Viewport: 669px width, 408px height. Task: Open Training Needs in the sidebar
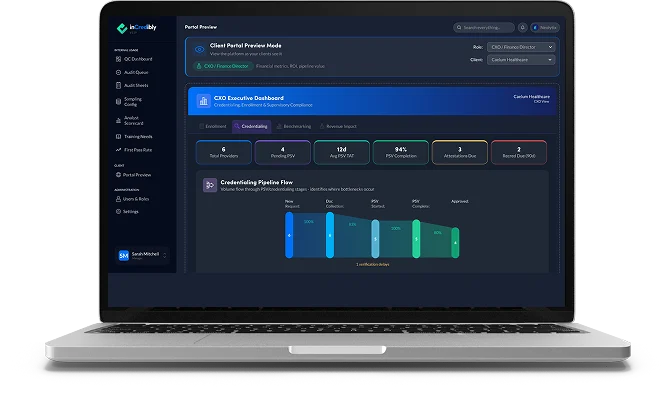point(134,134)
